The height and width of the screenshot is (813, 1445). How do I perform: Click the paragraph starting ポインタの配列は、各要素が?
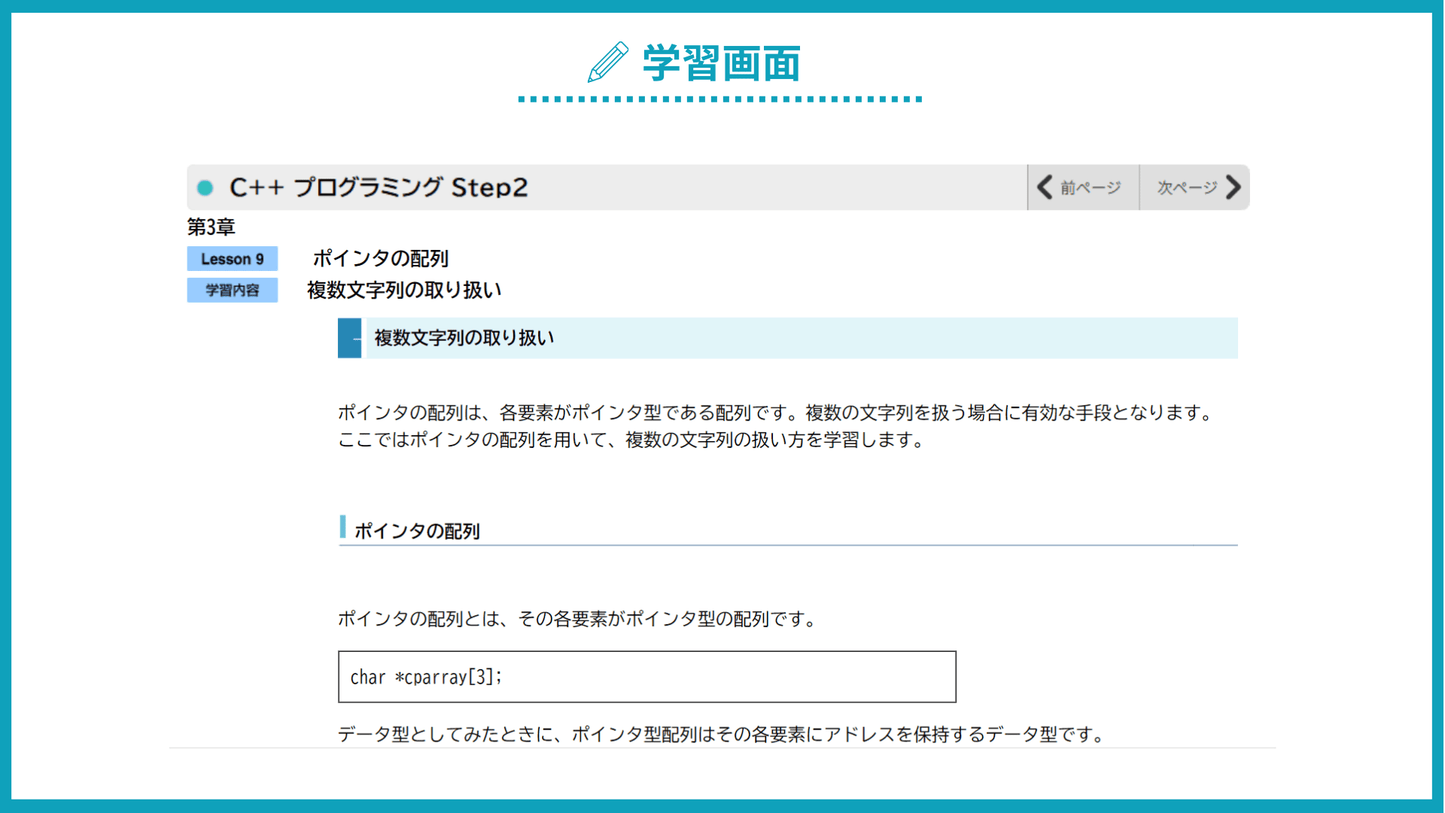tap(775, 426)
